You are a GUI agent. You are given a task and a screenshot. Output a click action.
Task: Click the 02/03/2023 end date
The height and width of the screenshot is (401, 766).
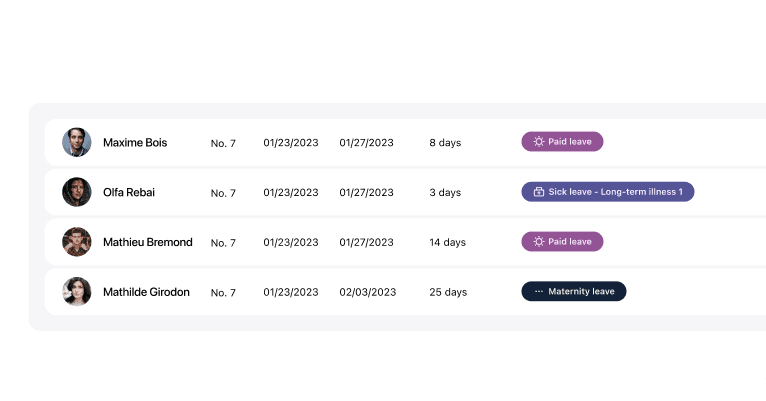pos(367,292)
